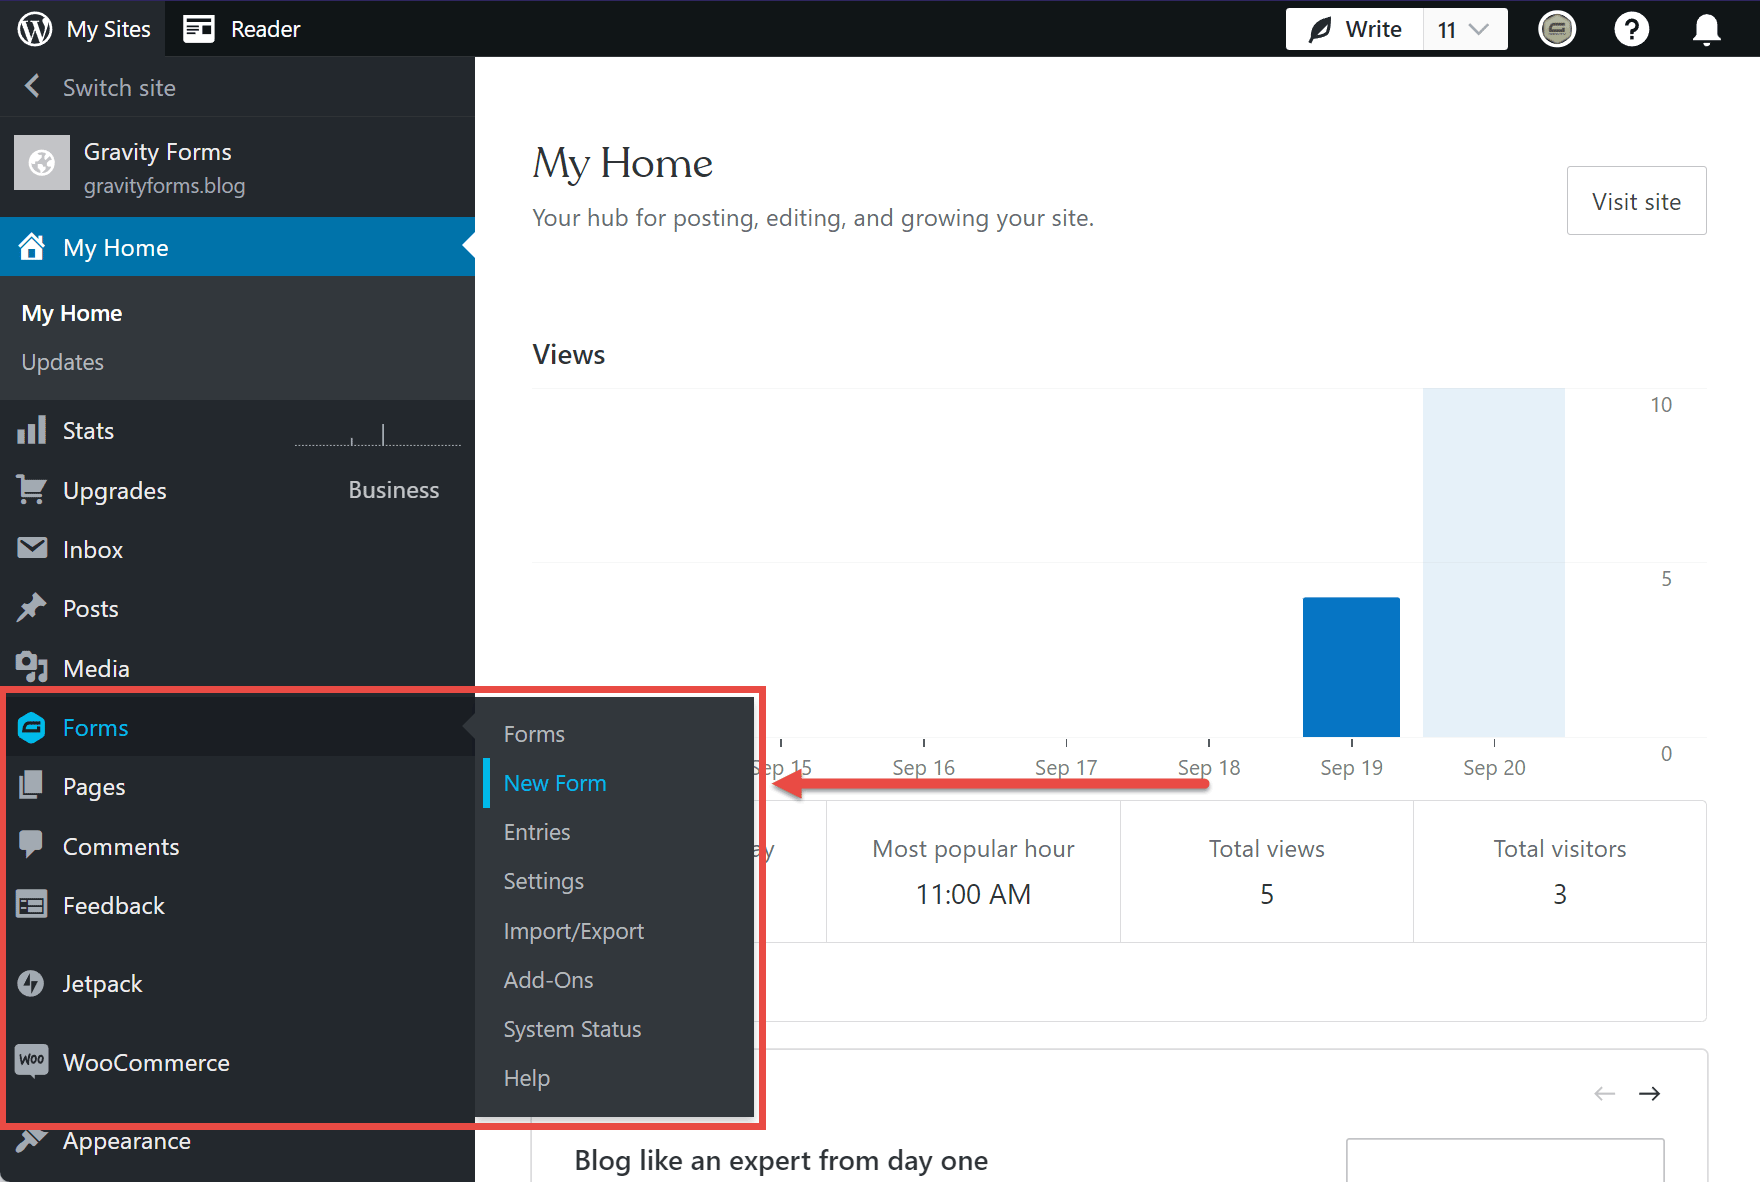Viewport: 1760px width, 1182px height.
Task: Click Switch site link
Action: [119, 87]
